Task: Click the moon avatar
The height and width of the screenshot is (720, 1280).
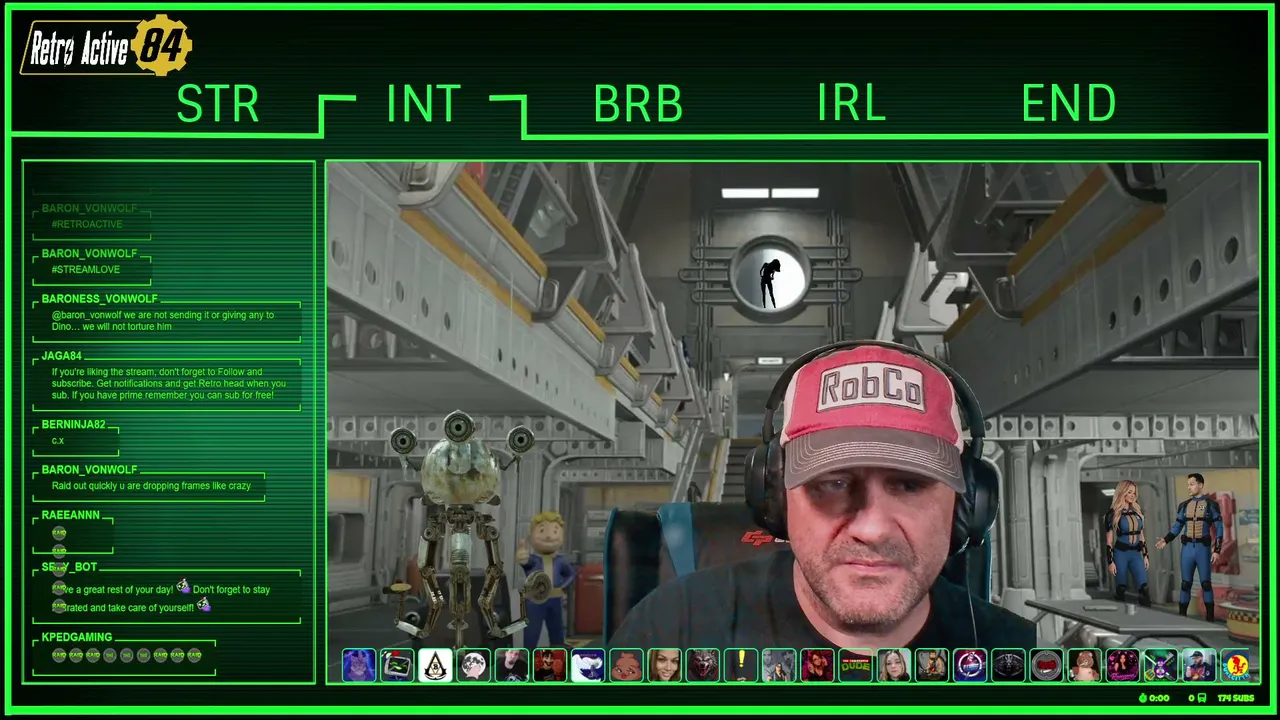Action: click(473, 665)
